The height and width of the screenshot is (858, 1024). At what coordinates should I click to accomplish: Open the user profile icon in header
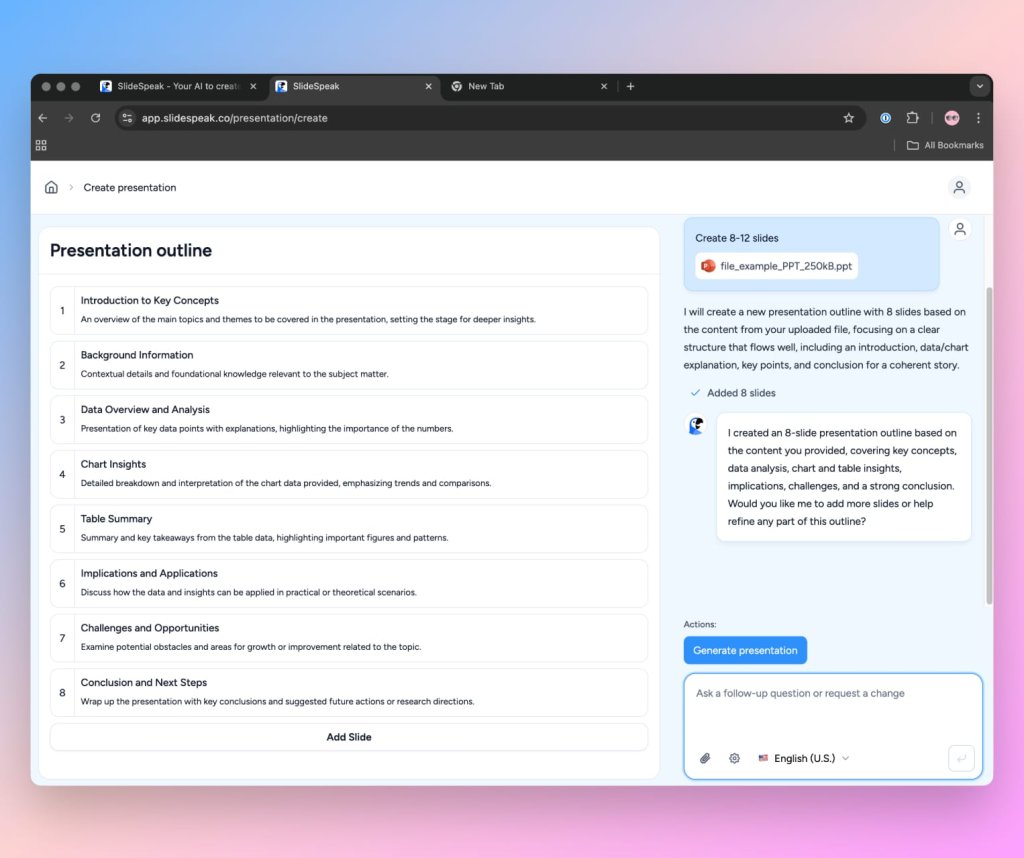[959, 187]
